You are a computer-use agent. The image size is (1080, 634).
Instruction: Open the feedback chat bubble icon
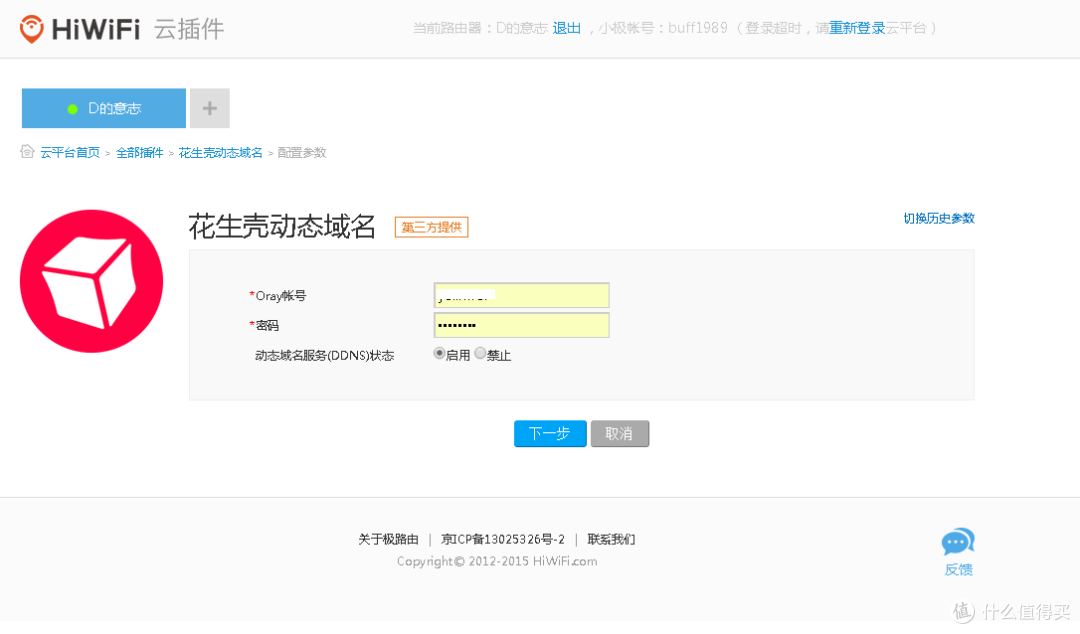coord(958,542)
